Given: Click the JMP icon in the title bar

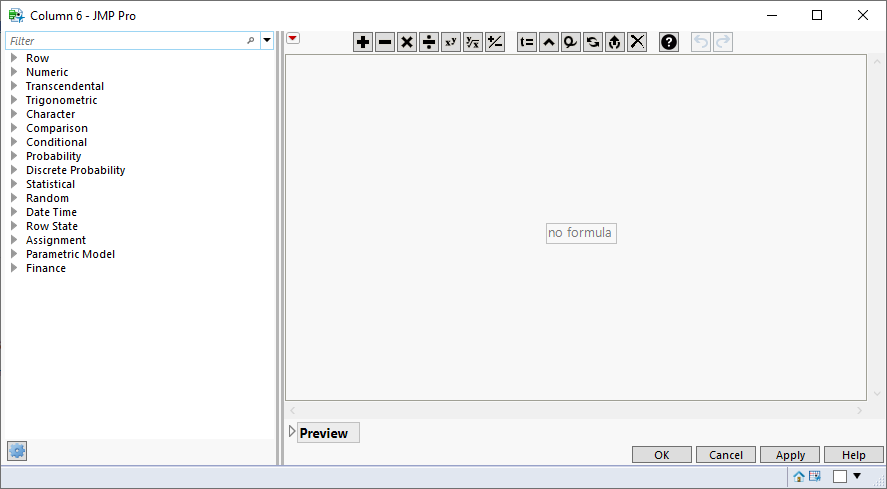Looking at the screenshot, I should pyautogui.click(x=16, y=15).
